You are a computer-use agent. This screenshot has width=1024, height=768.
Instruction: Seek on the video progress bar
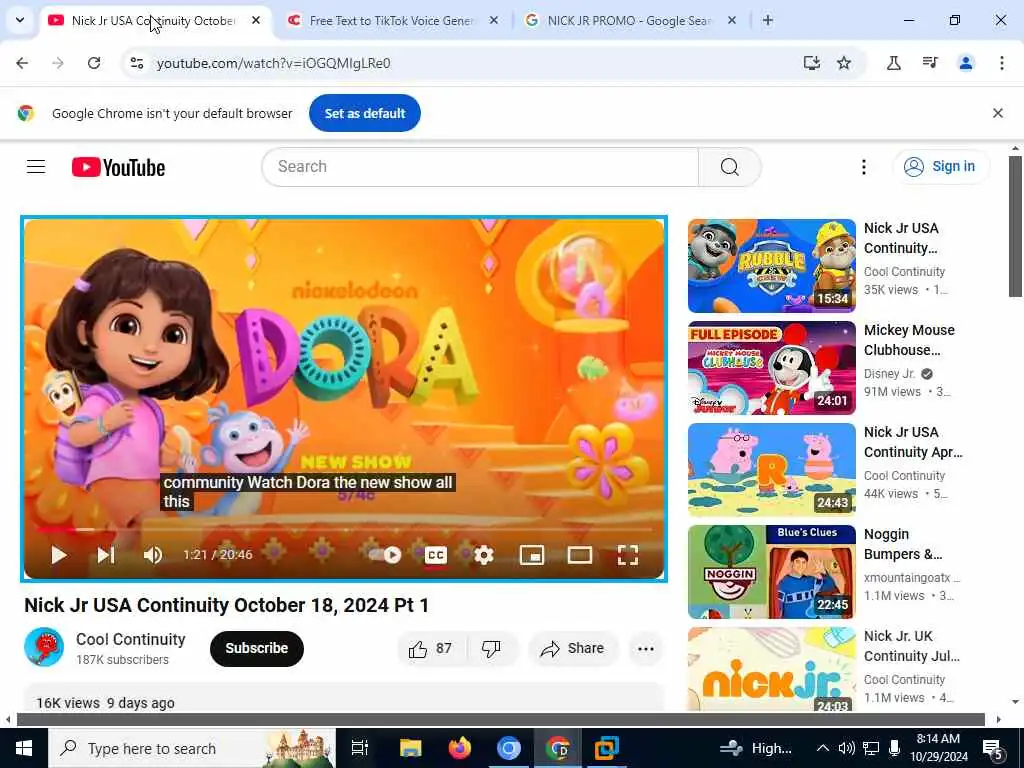click(x=344, y=529)
